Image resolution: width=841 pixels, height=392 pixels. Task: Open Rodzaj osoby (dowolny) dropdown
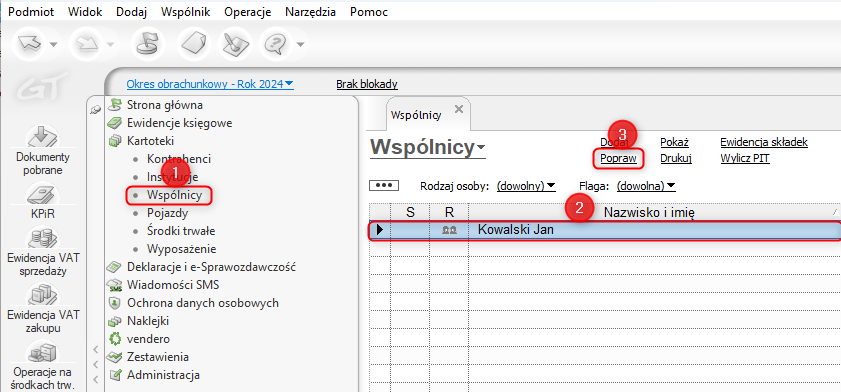click(526, 186)
